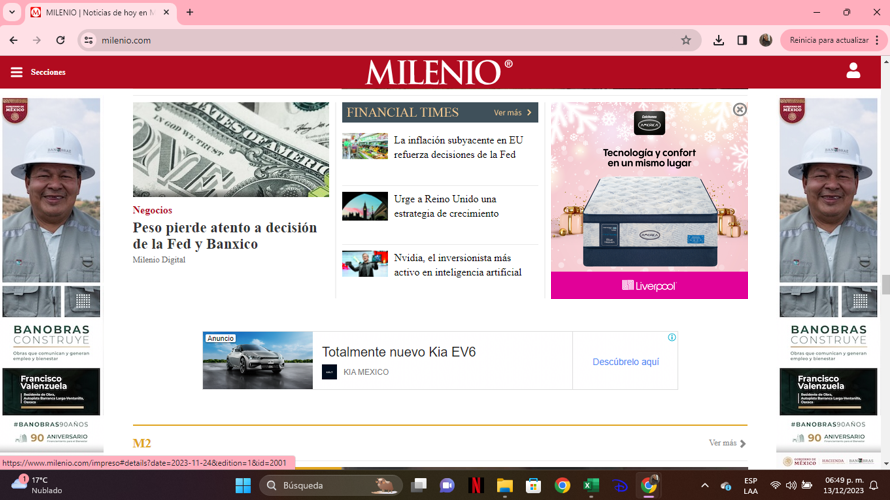The height and width of the screenshot is (500, 890).
Task: Bookmark this page with the star icon
Action: [x=686, y=40]
